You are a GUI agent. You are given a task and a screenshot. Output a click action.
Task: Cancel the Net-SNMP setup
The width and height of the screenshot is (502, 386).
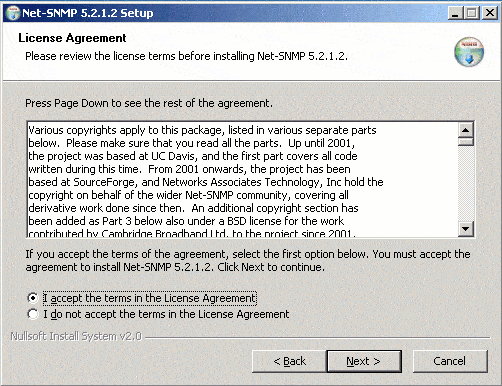450,361
